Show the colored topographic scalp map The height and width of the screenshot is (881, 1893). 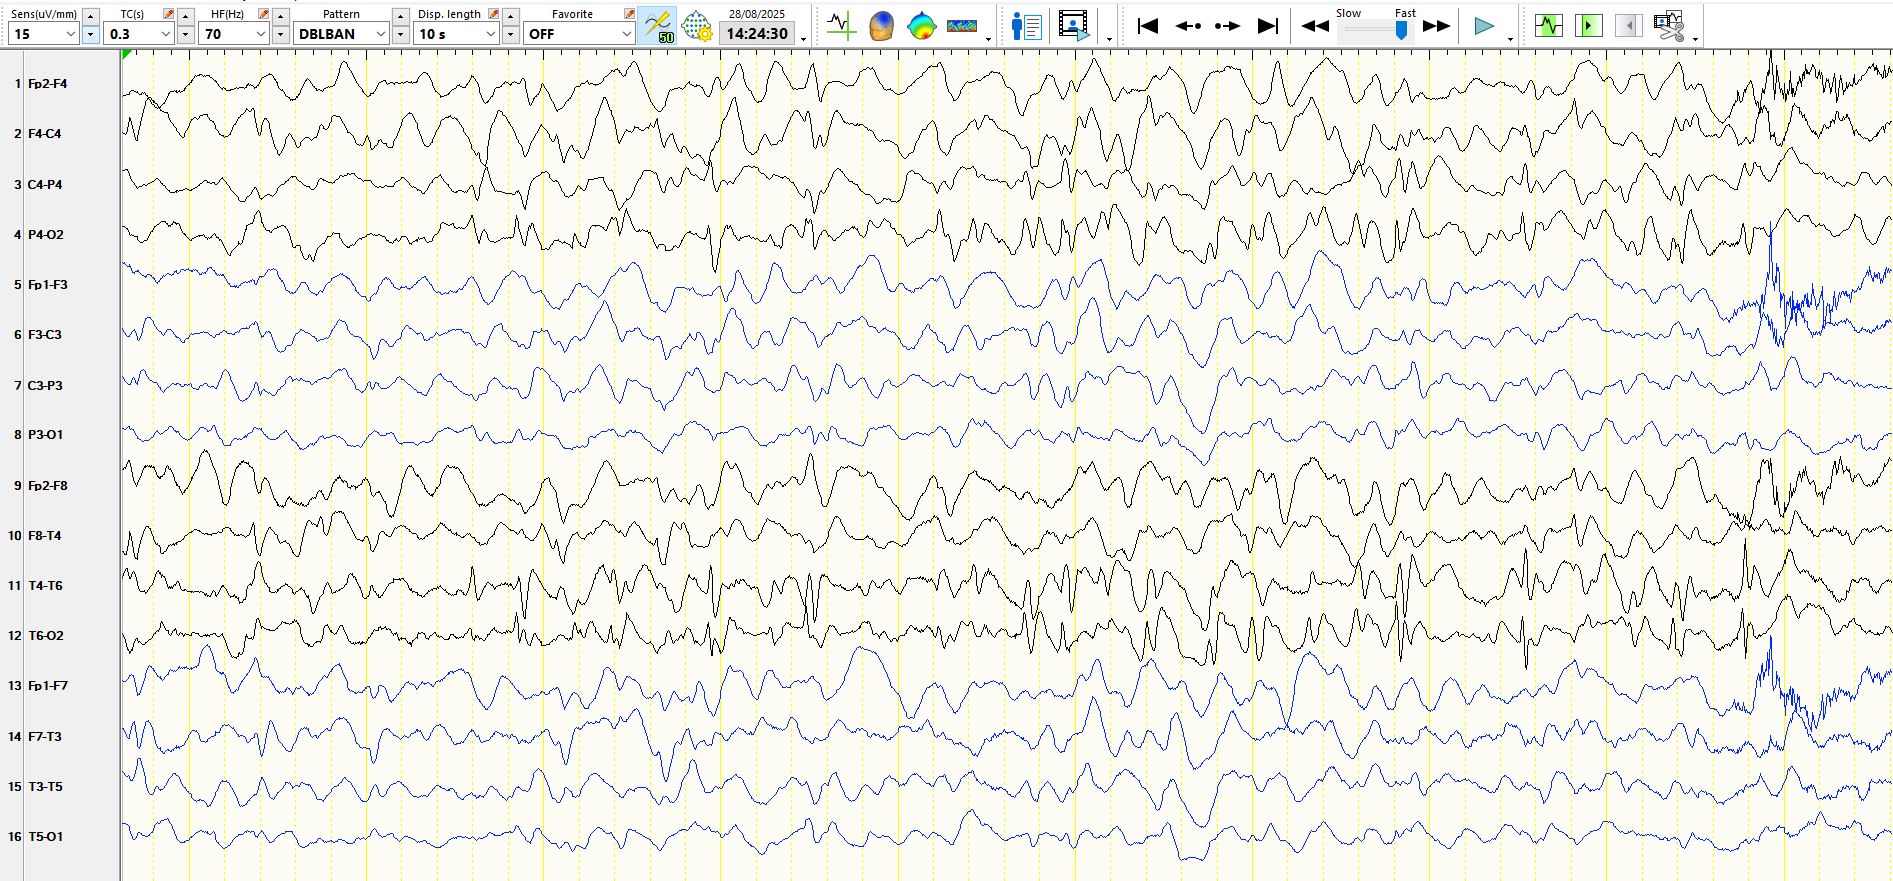pyautogui.click(x=921, y=26)
